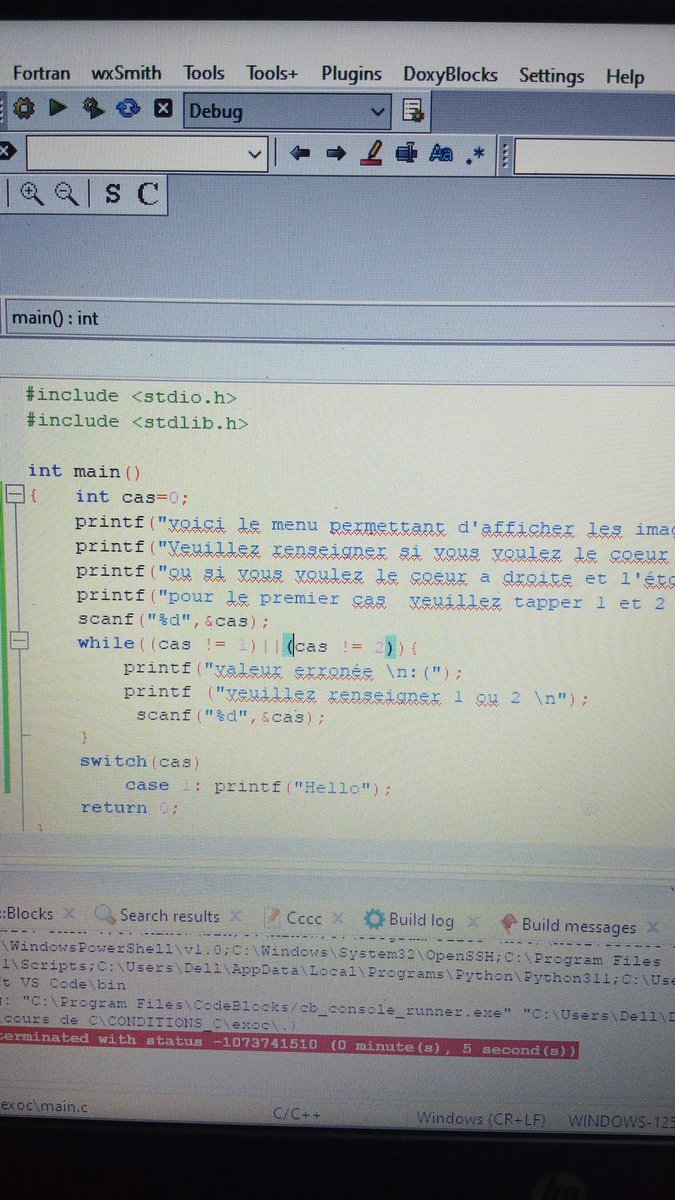Open the Tools+ menu
Viewport: 675px width, 1200px height.
[x=272, y=74]
